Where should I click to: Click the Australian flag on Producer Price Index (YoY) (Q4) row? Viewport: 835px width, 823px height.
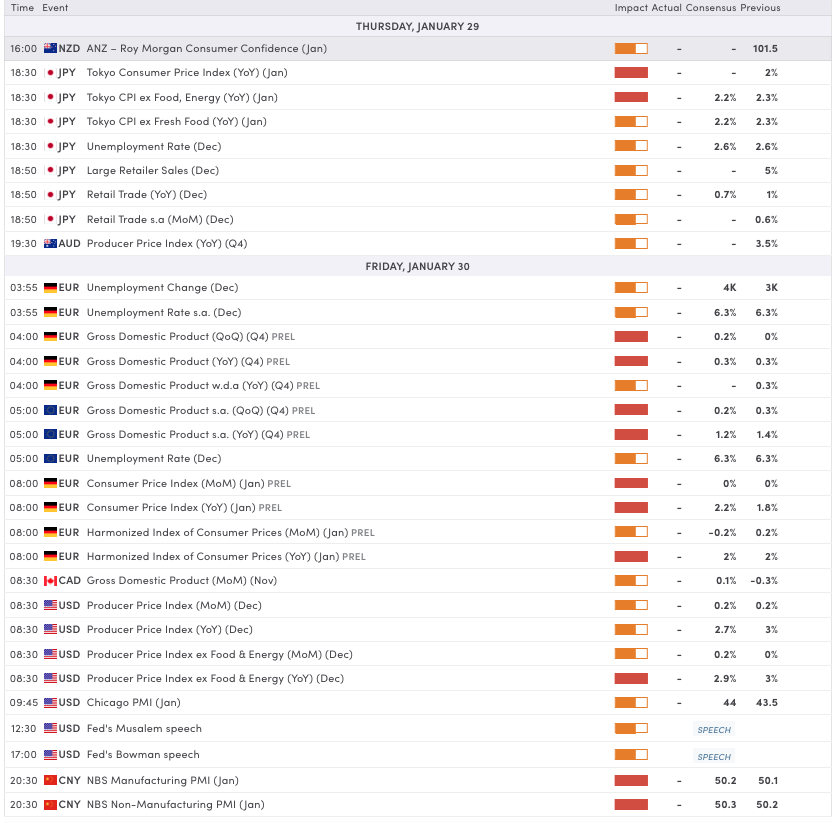point(50,243)
